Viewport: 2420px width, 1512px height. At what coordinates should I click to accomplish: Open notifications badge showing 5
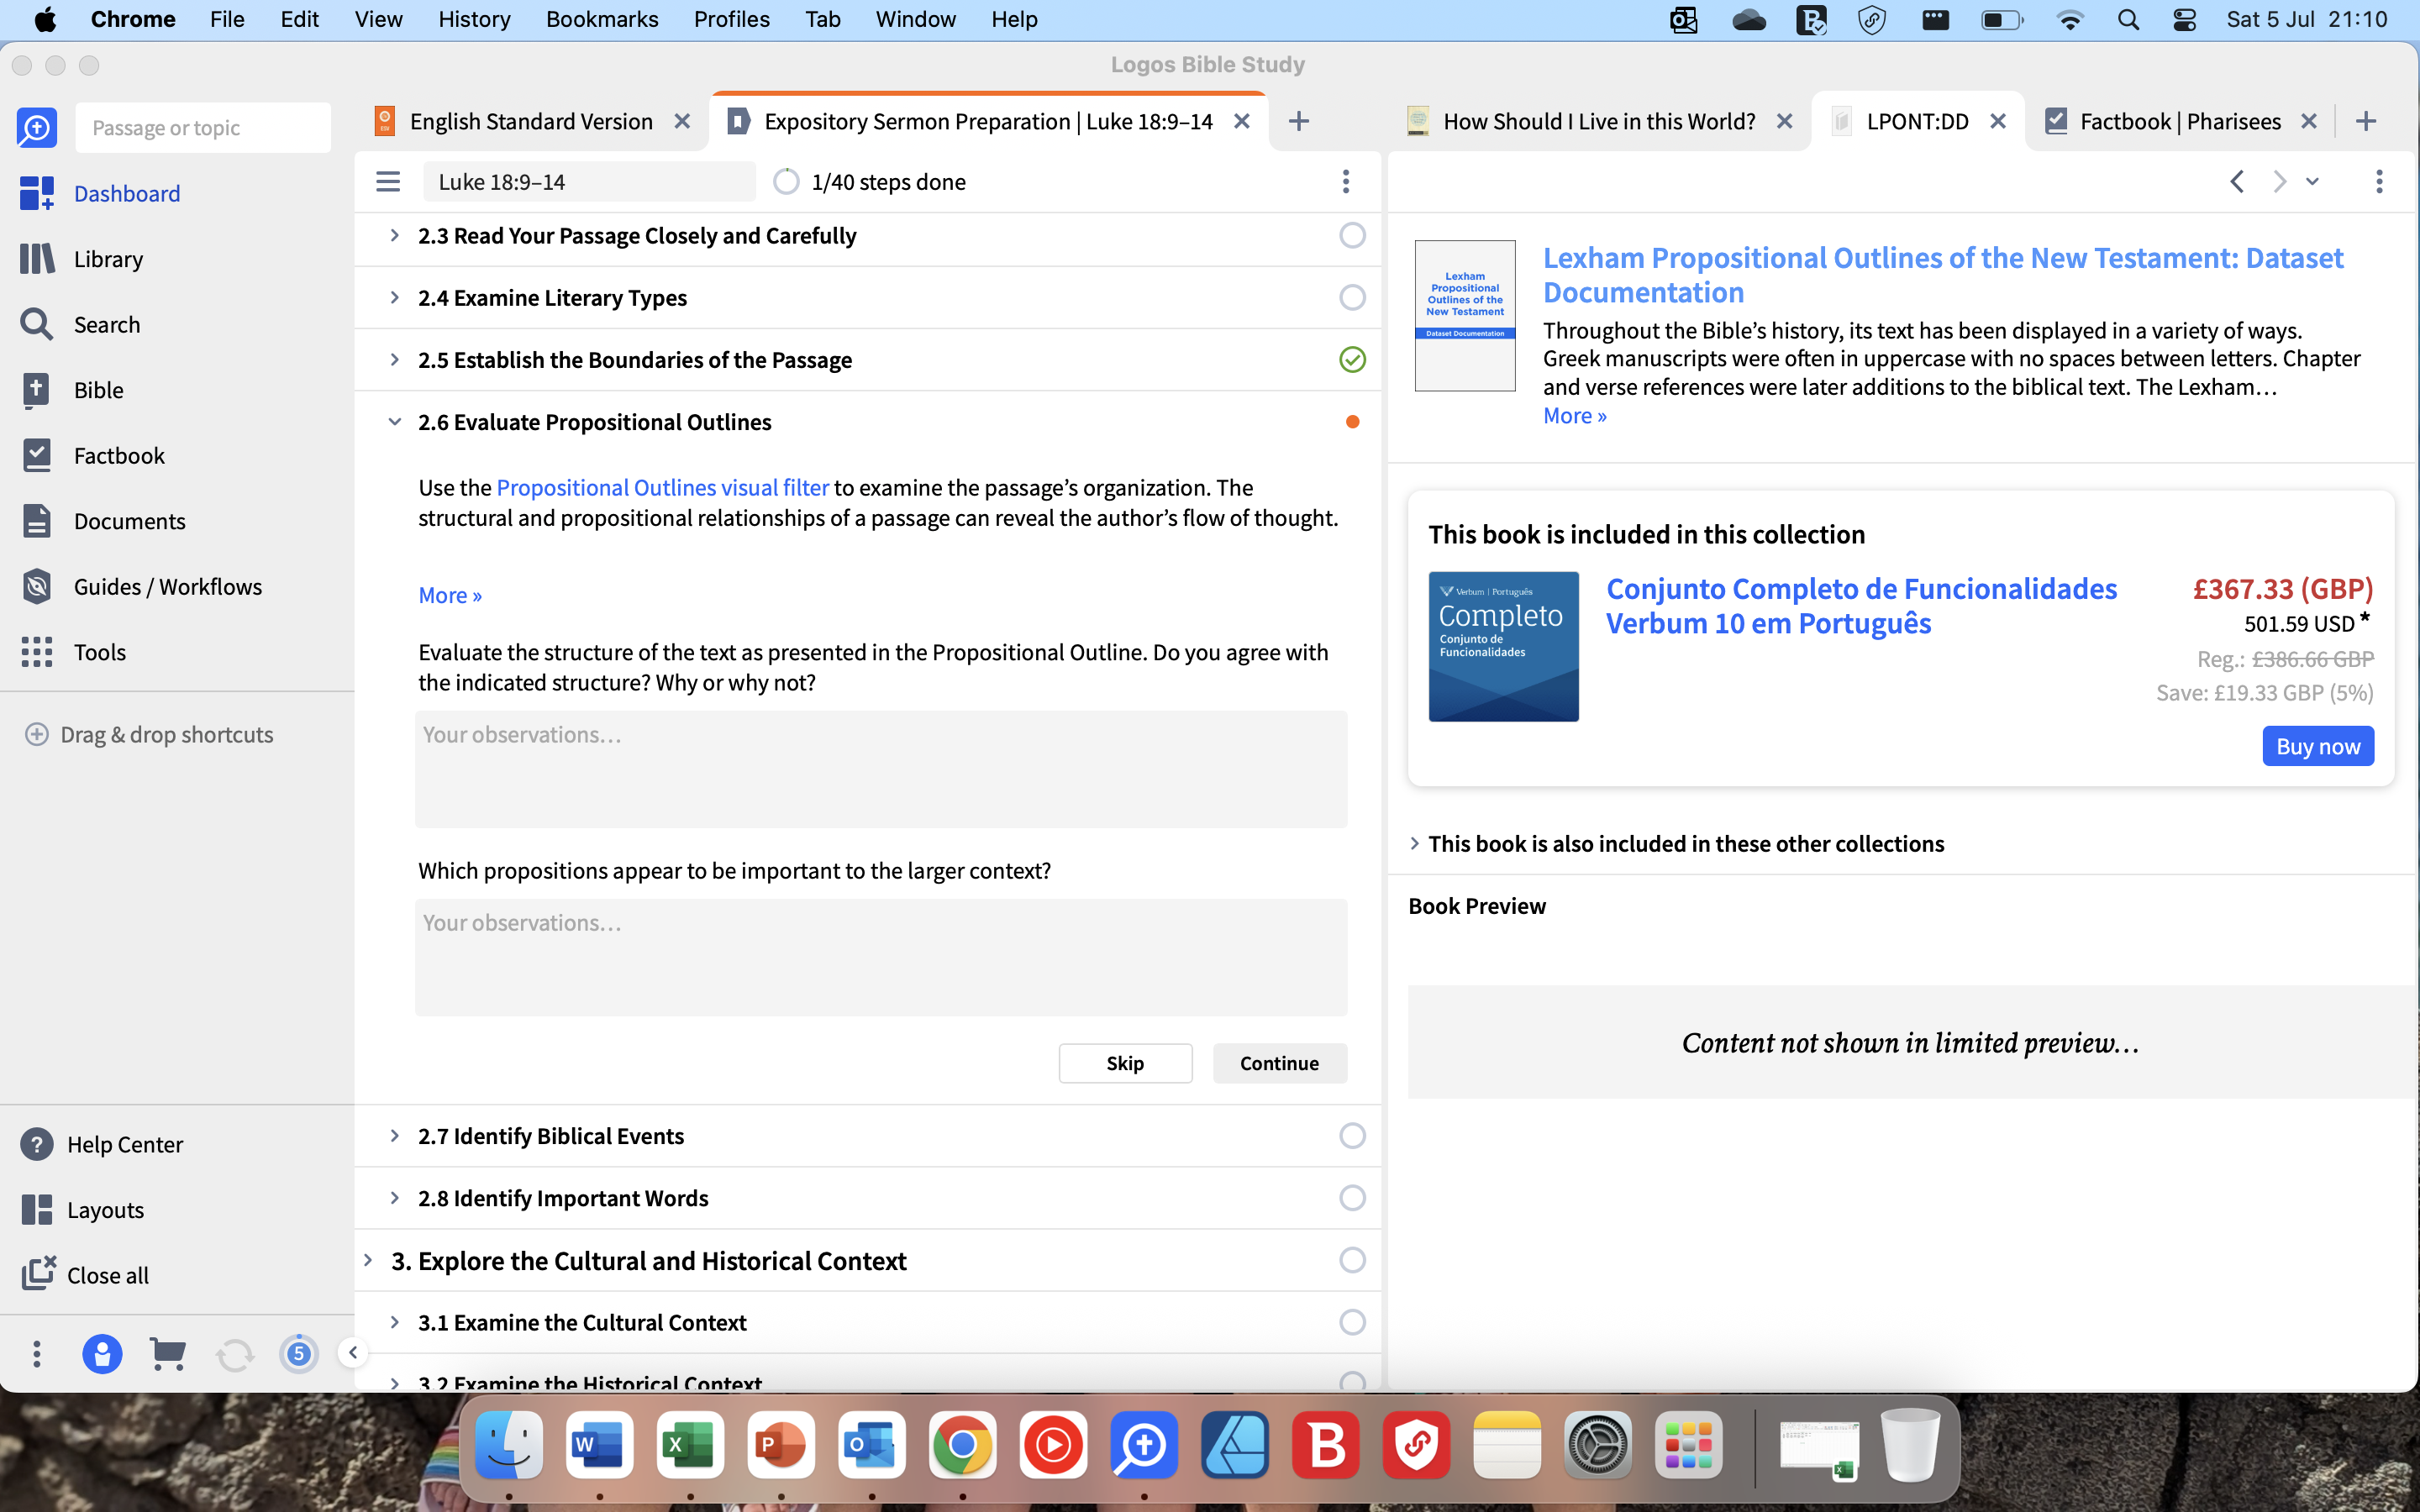[x=298, y=1354]
